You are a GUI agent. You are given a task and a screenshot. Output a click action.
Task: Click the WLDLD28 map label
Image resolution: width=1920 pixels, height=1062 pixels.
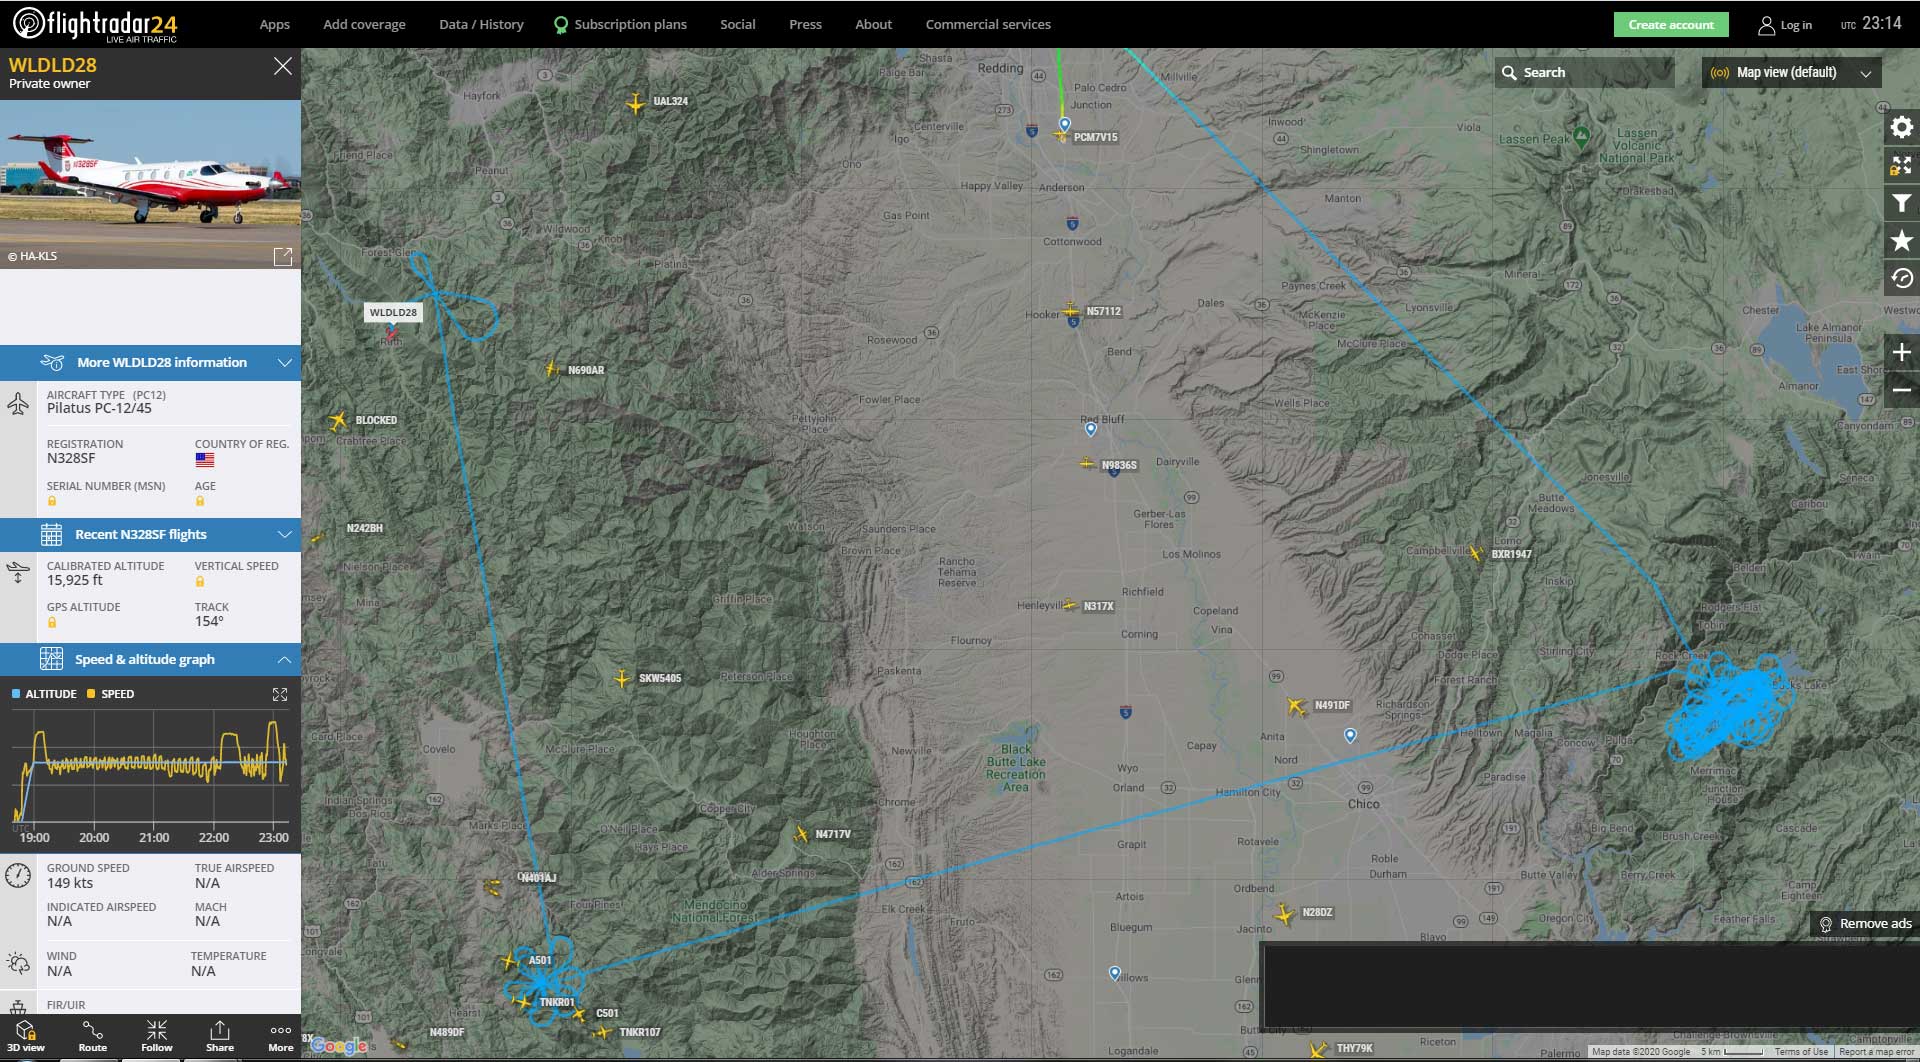pos(393,313)
